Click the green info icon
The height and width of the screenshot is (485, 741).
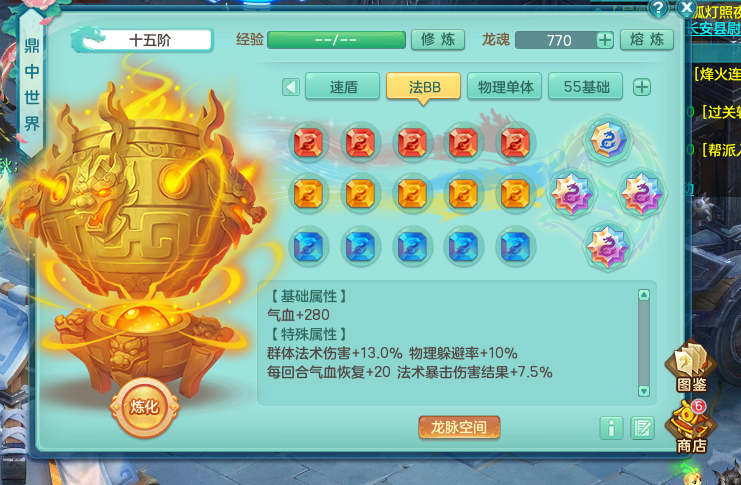611,428
